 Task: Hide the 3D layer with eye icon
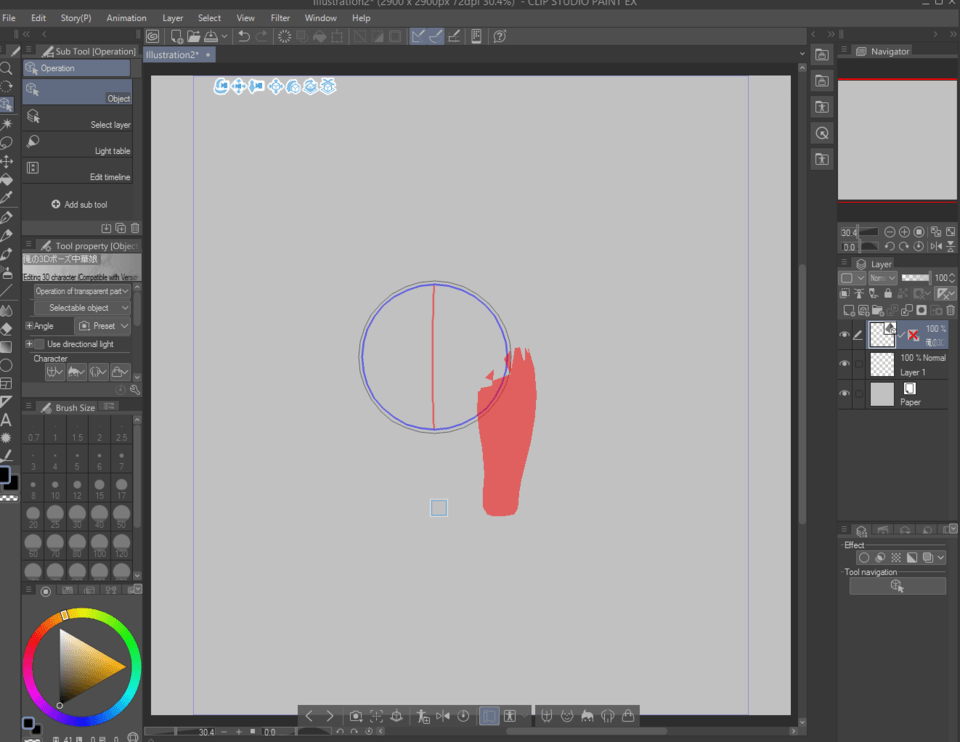pos(844,334)
